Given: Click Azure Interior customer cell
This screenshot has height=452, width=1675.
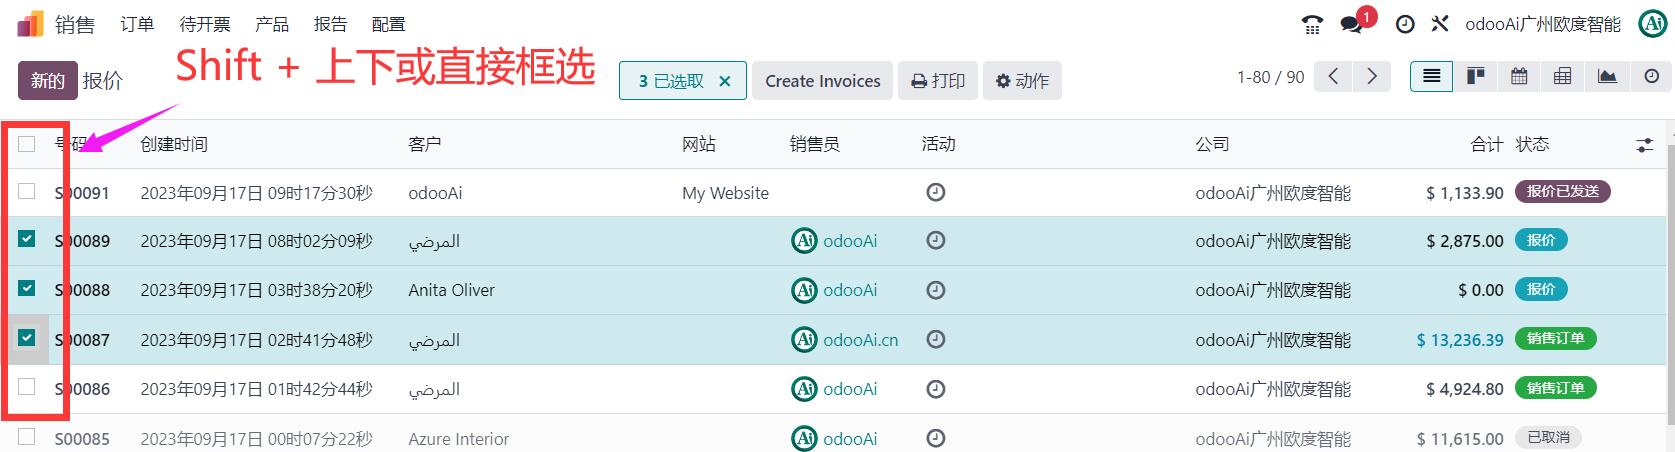Looking at the screenshot, I should click(458, 438).
